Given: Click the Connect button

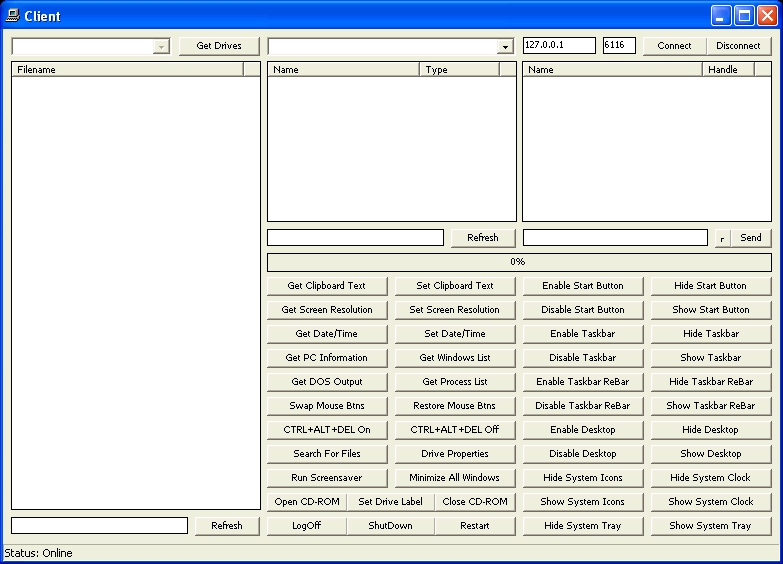Looking at the screenshot, I should pyautogui.click(x=674, y=46).
